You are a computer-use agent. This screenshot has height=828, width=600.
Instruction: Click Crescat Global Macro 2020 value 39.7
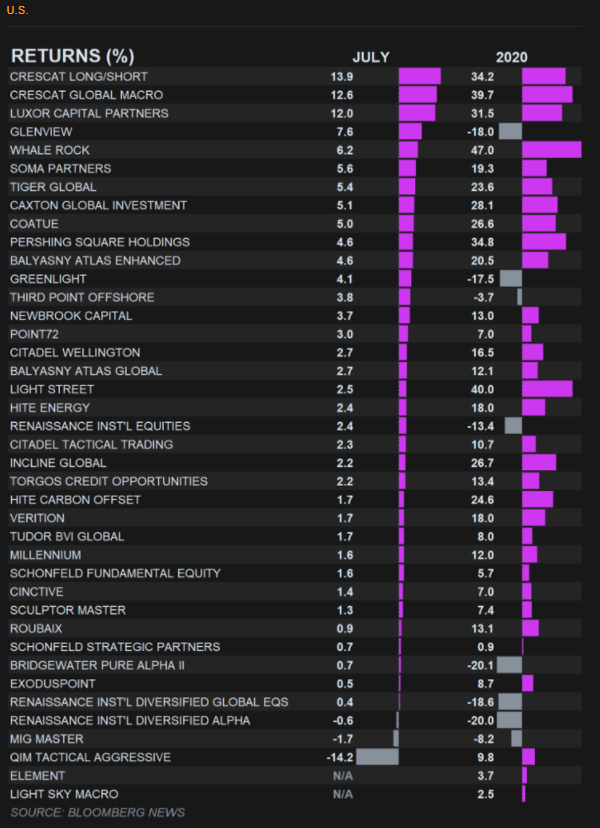[482, 95]
